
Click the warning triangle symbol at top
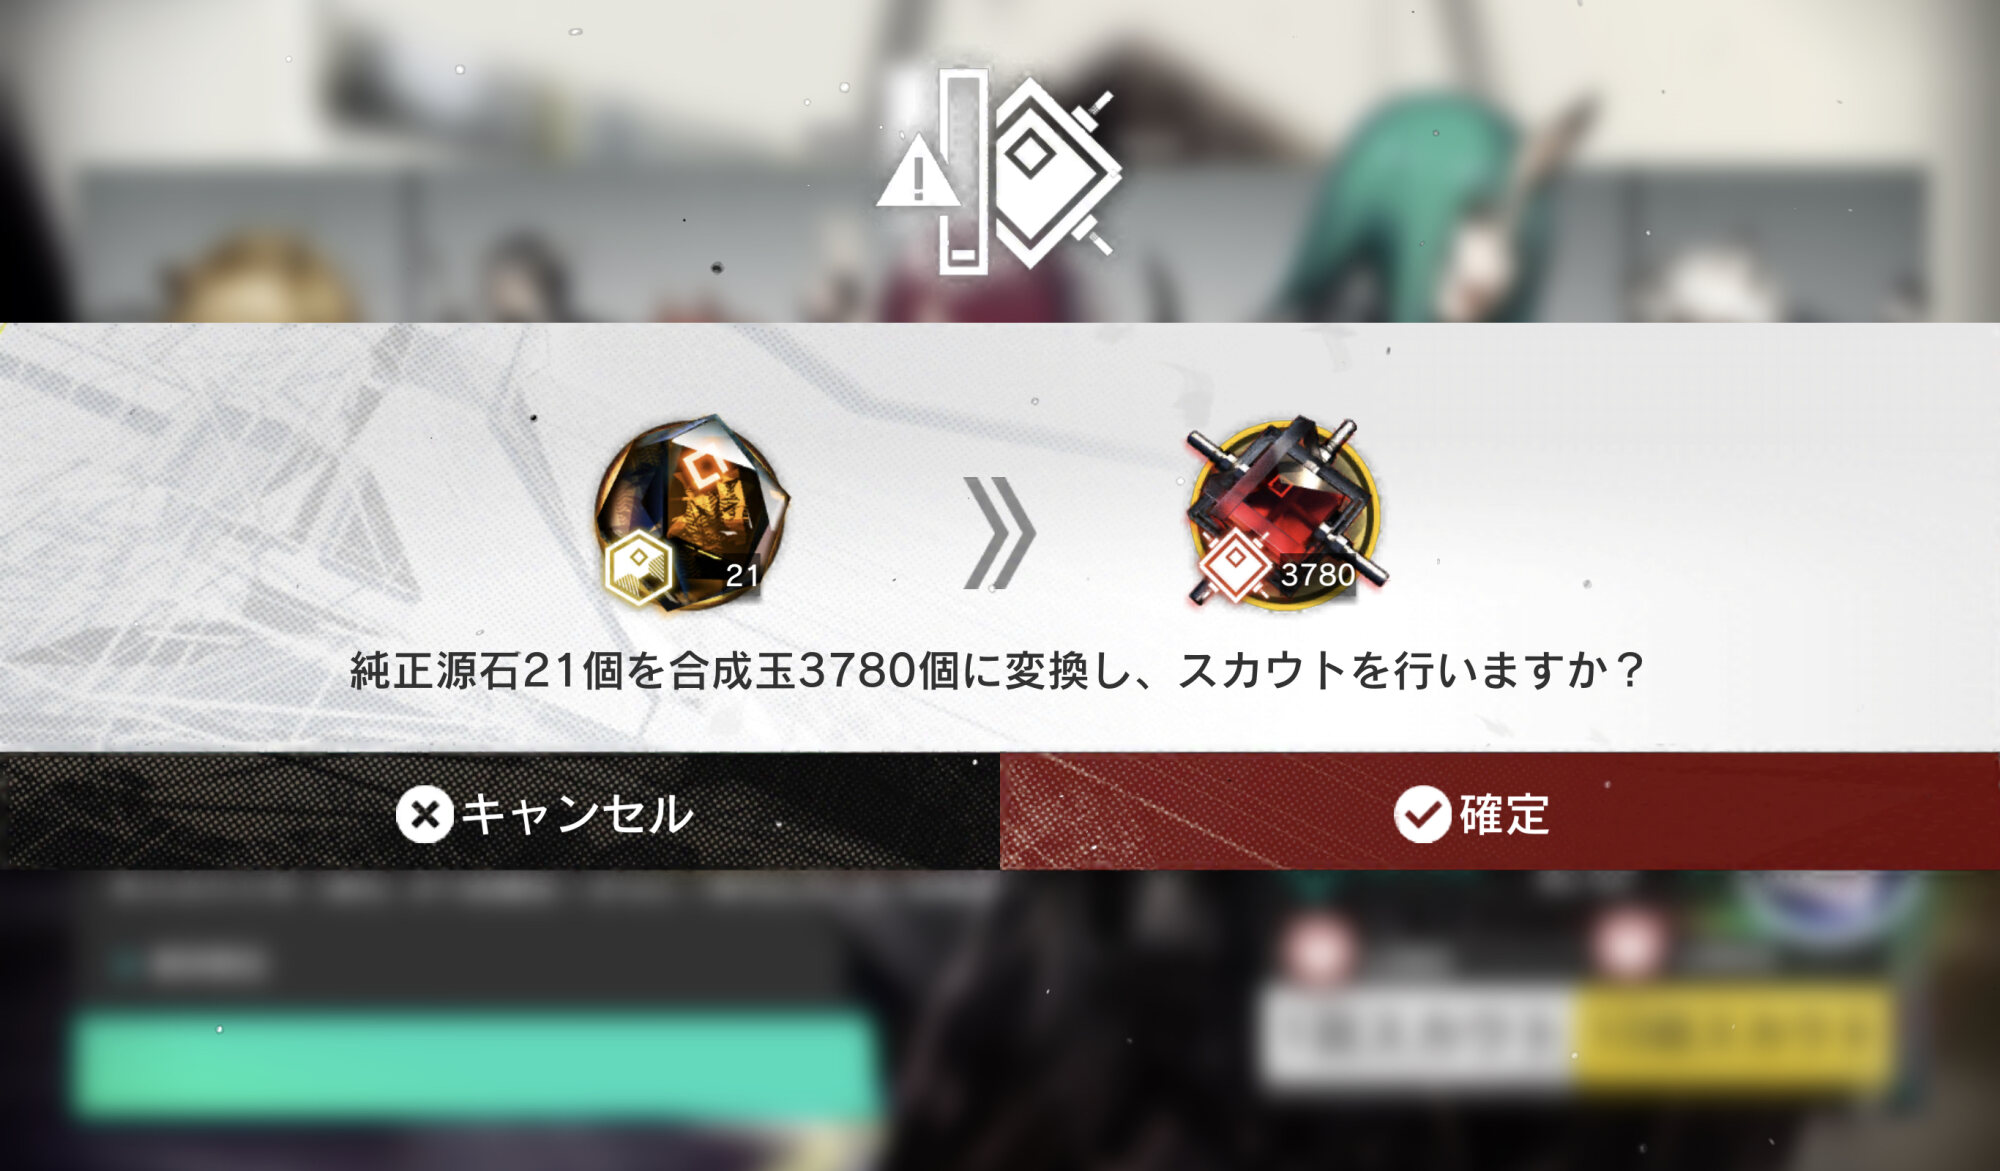(917, 171)
